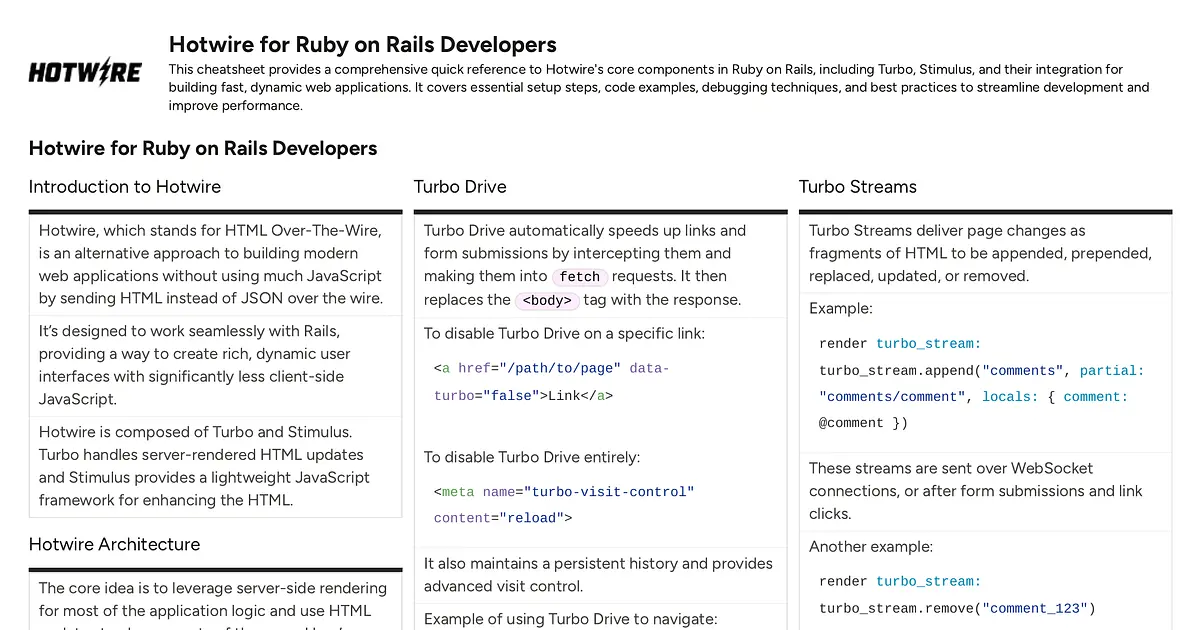Screen dimensions: 1200x630
Task: Click the meta "turbo-visit-control" code snippet
Action: pyautogui.click(x=564, y=505)
